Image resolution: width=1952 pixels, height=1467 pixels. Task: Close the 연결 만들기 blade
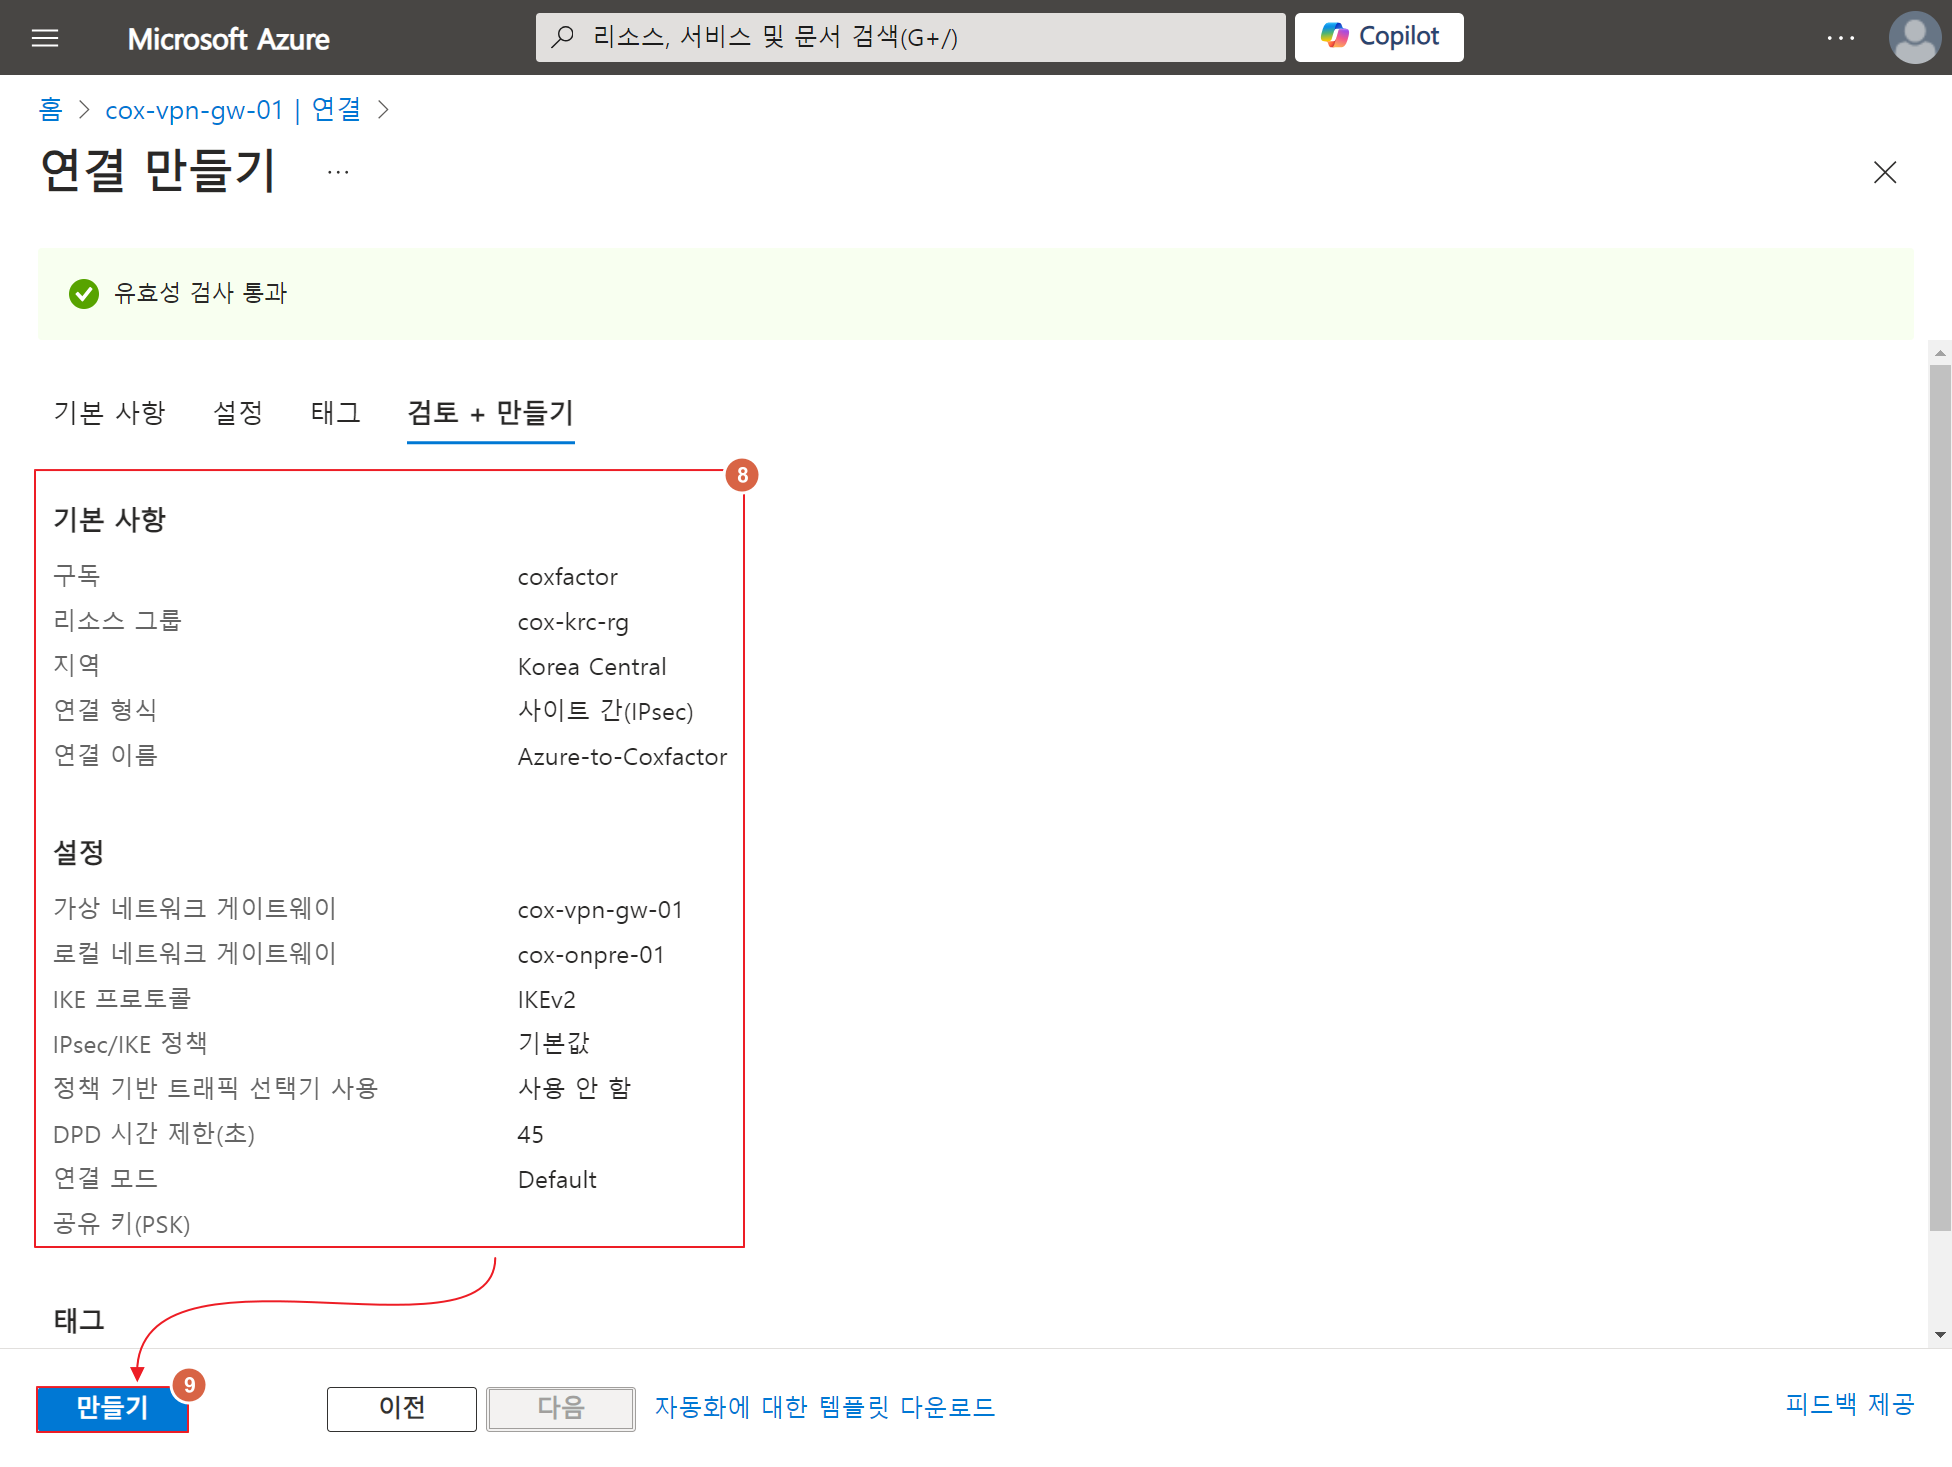pos(1884,172)
